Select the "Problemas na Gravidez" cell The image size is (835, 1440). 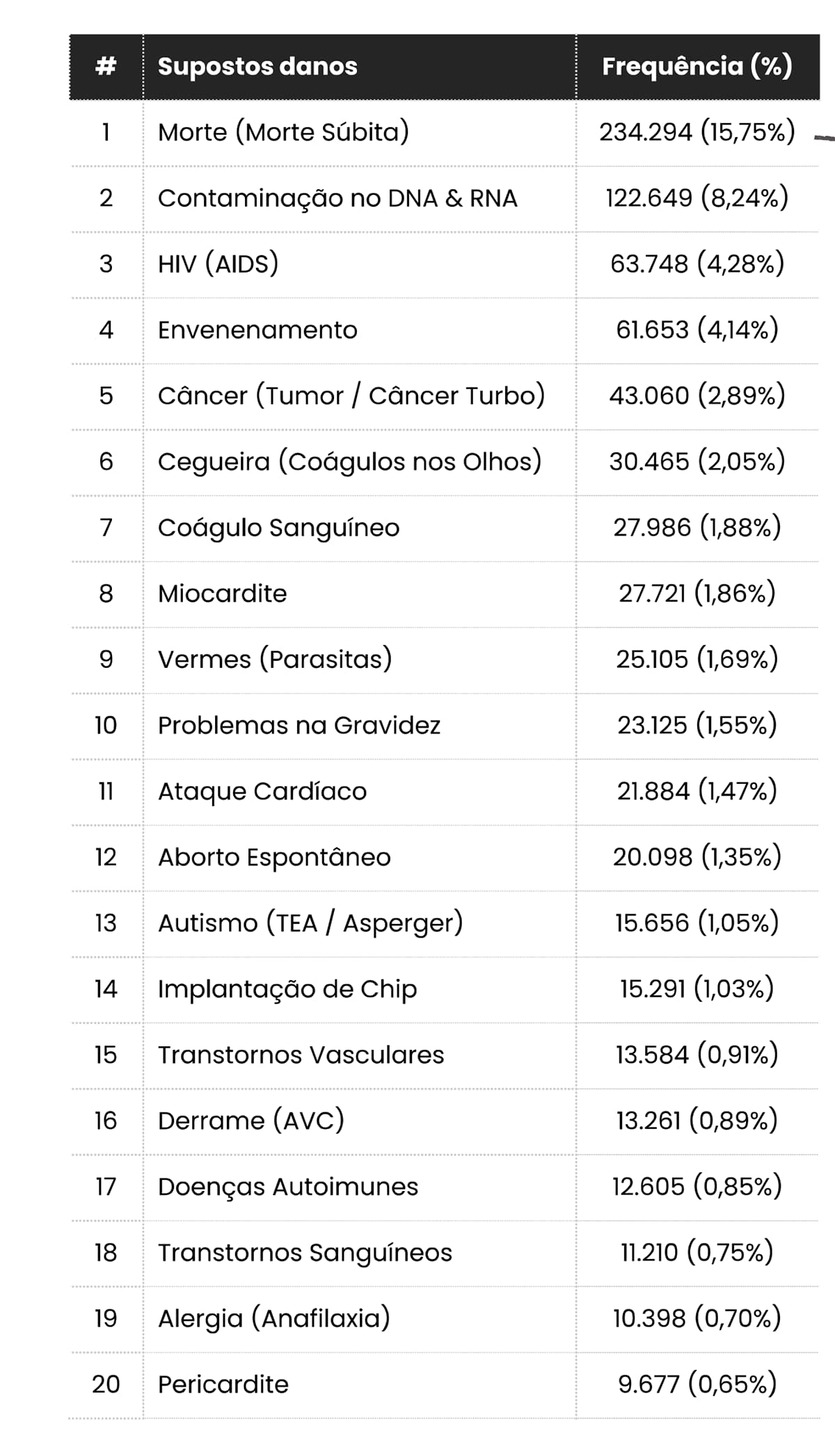click(x=299, y=726)
